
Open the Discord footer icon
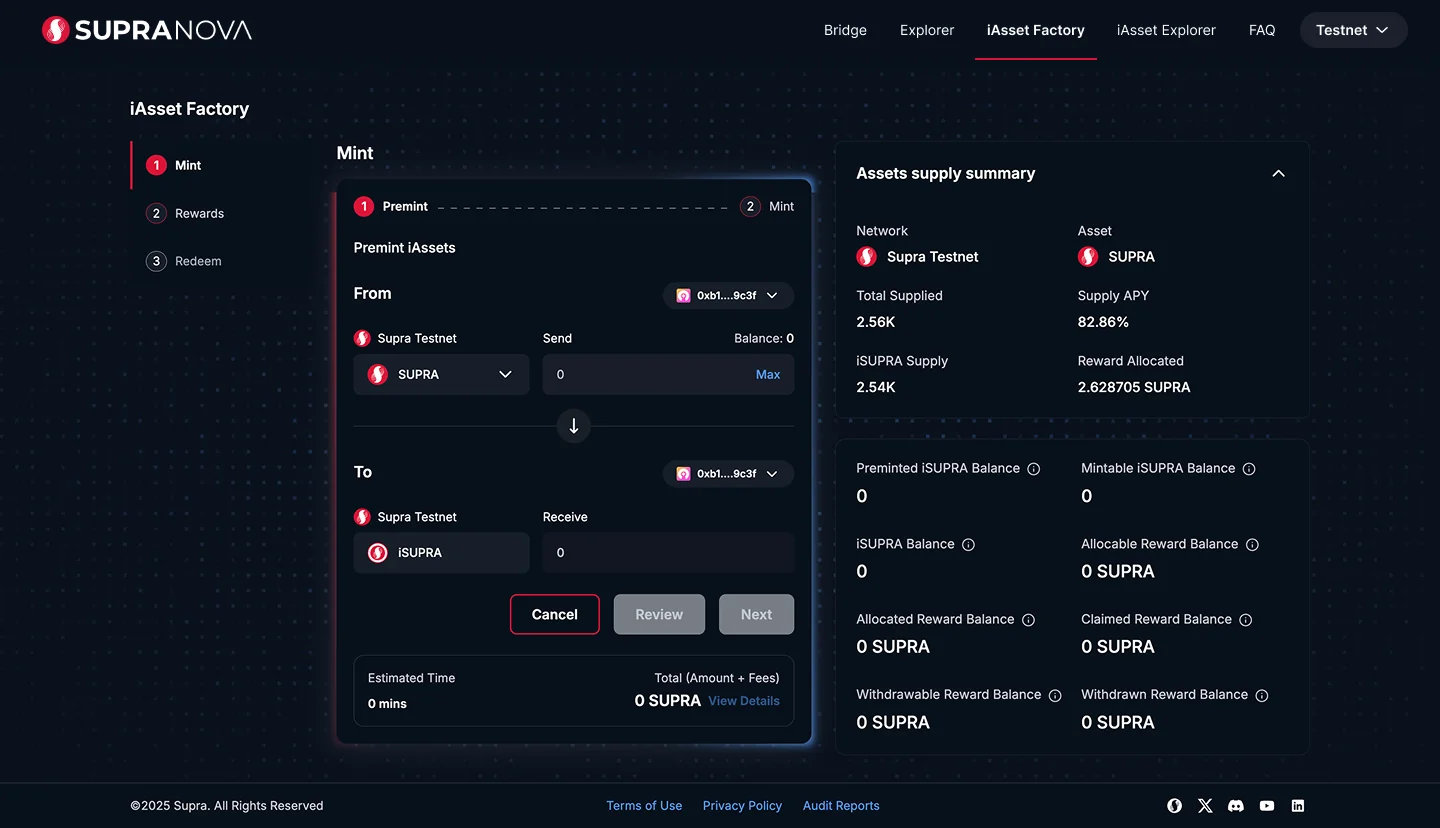coord(1236,806)
